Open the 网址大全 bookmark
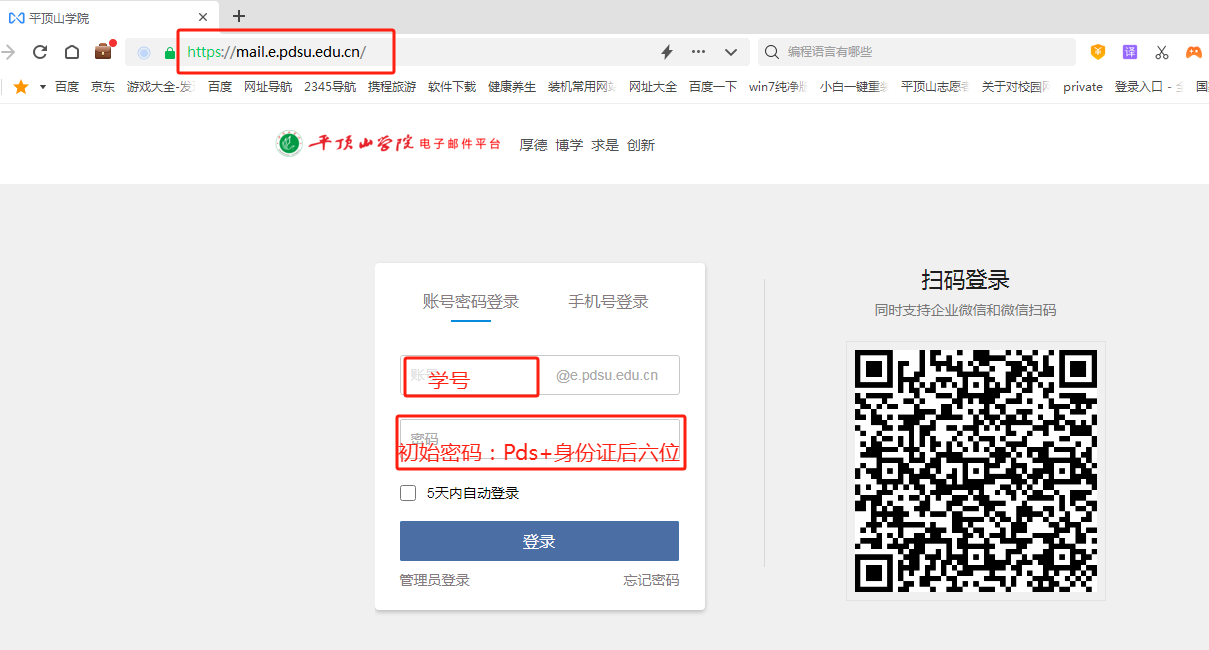1209x650 pixels. tap(653, 87)
